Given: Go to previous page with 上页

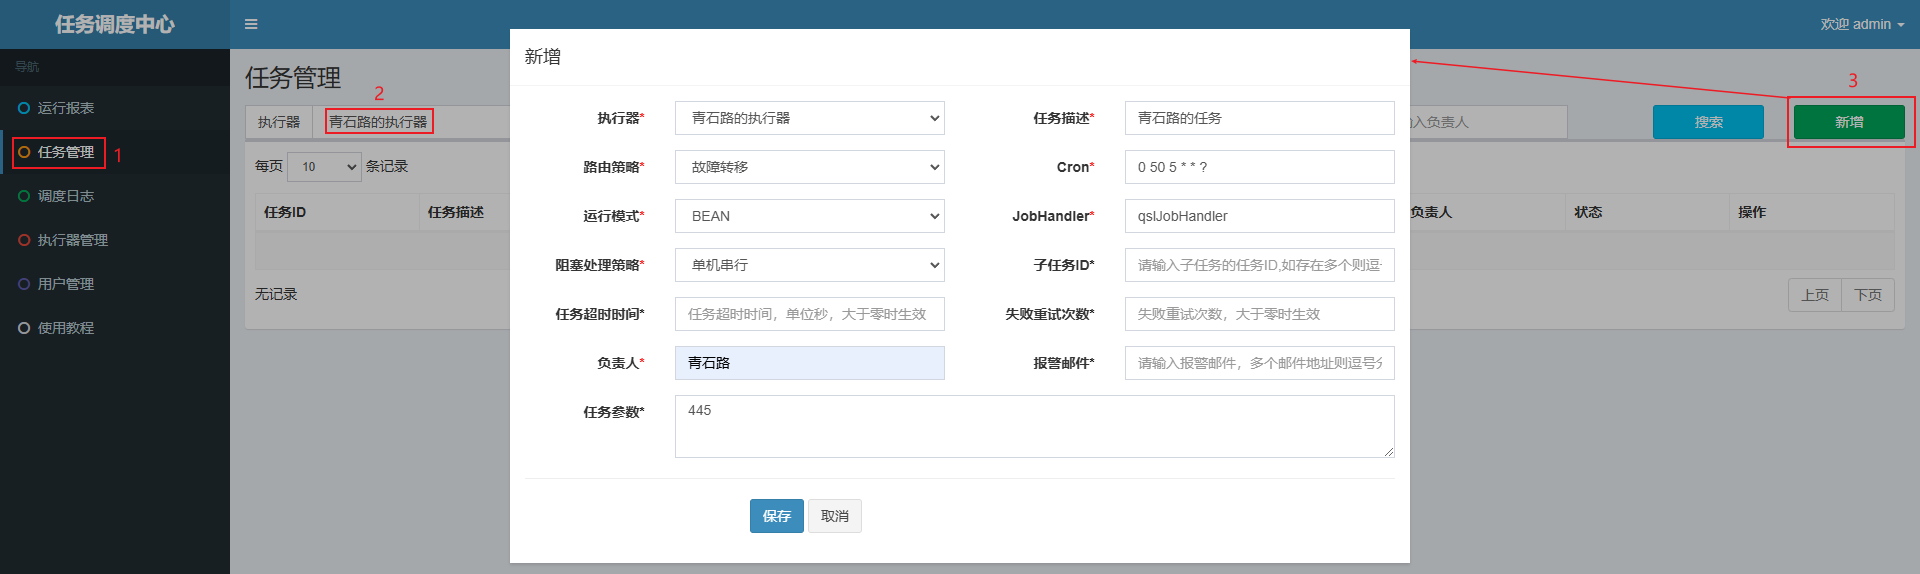Looking at the screenshot, I should click(1815, 295).
